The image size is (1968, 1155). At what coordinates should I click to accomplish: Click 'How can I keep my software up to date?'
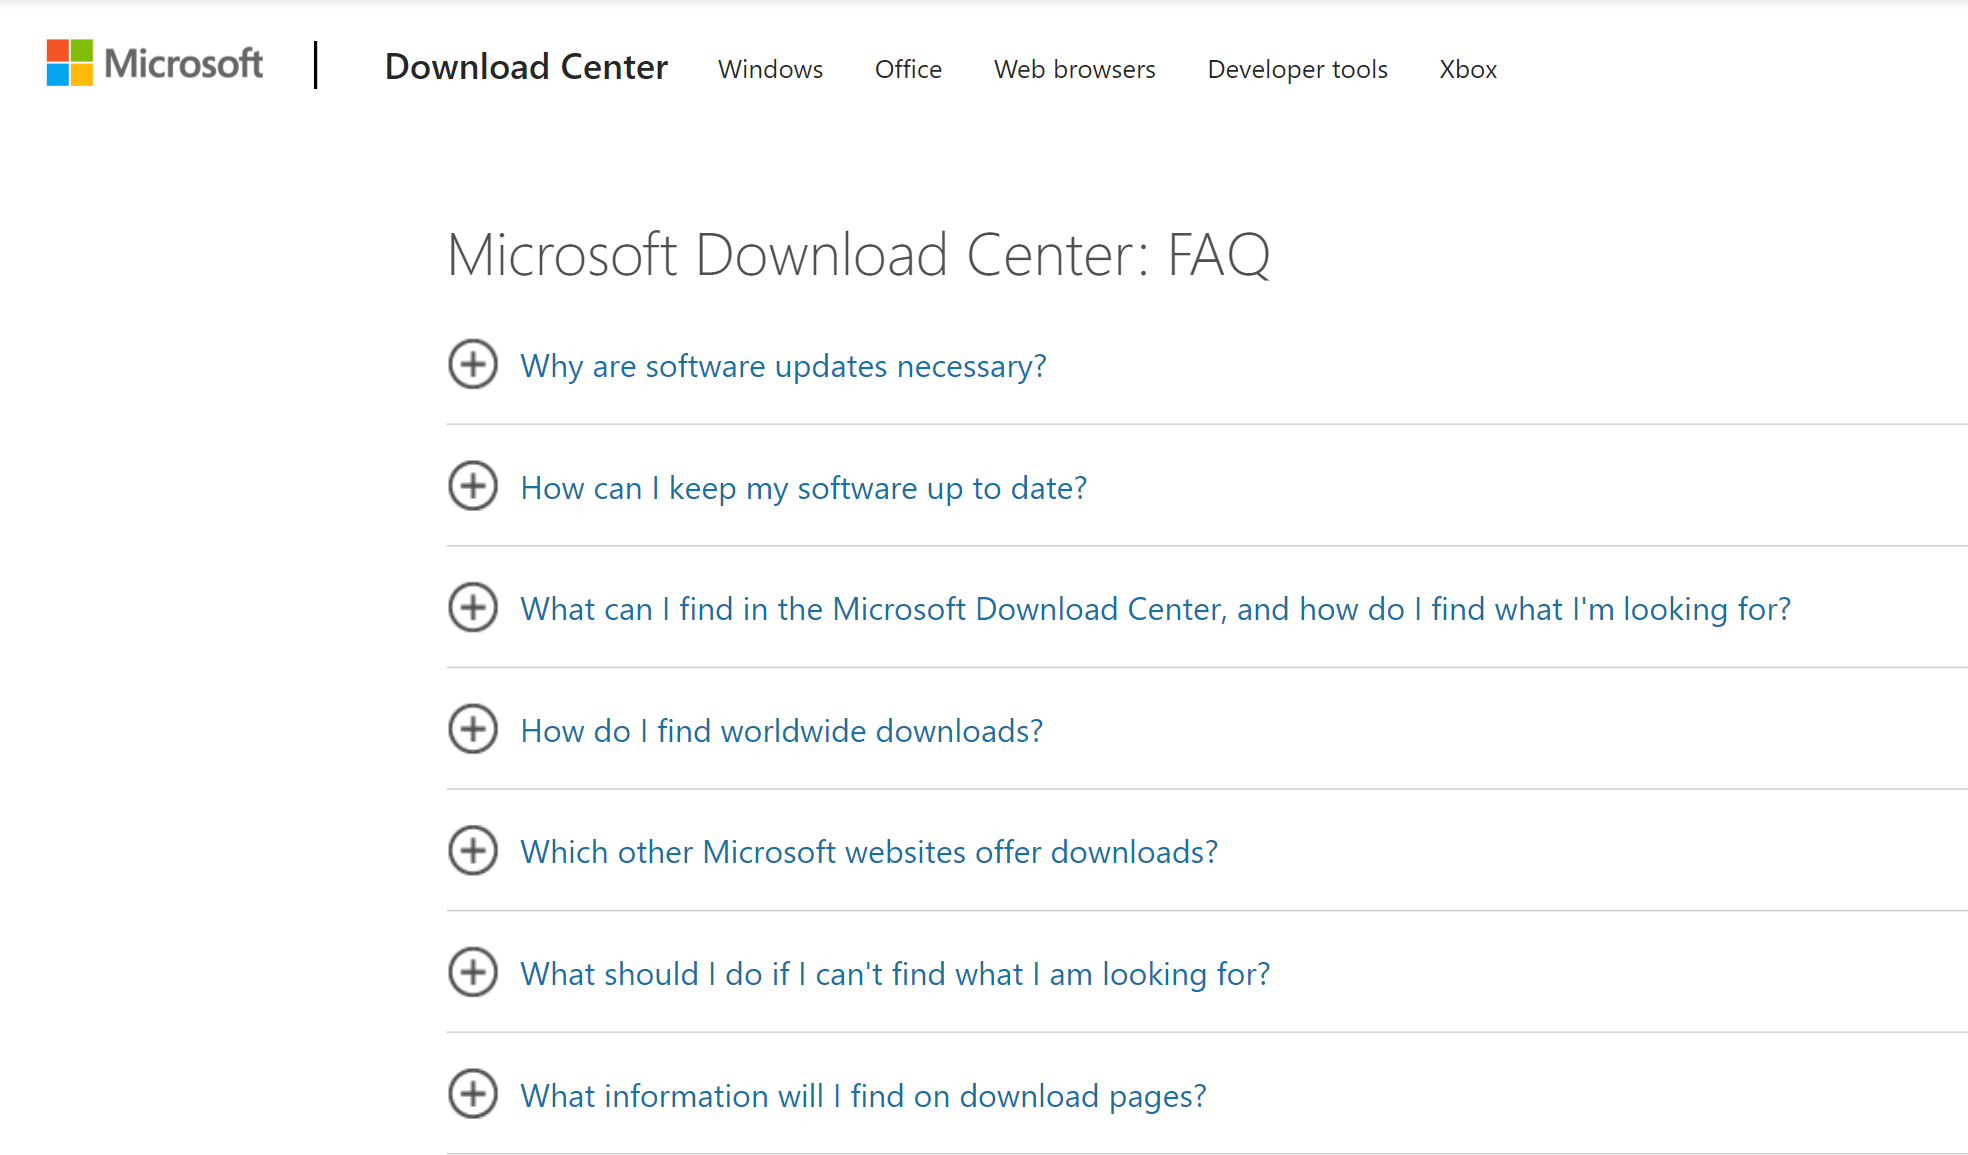[803, 488]
